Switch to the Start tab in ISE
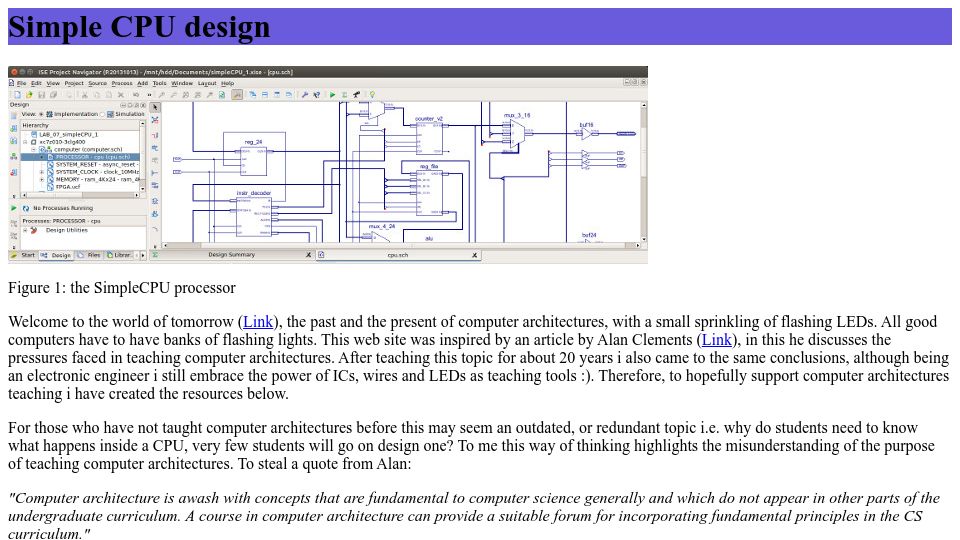 click(23, 255)
